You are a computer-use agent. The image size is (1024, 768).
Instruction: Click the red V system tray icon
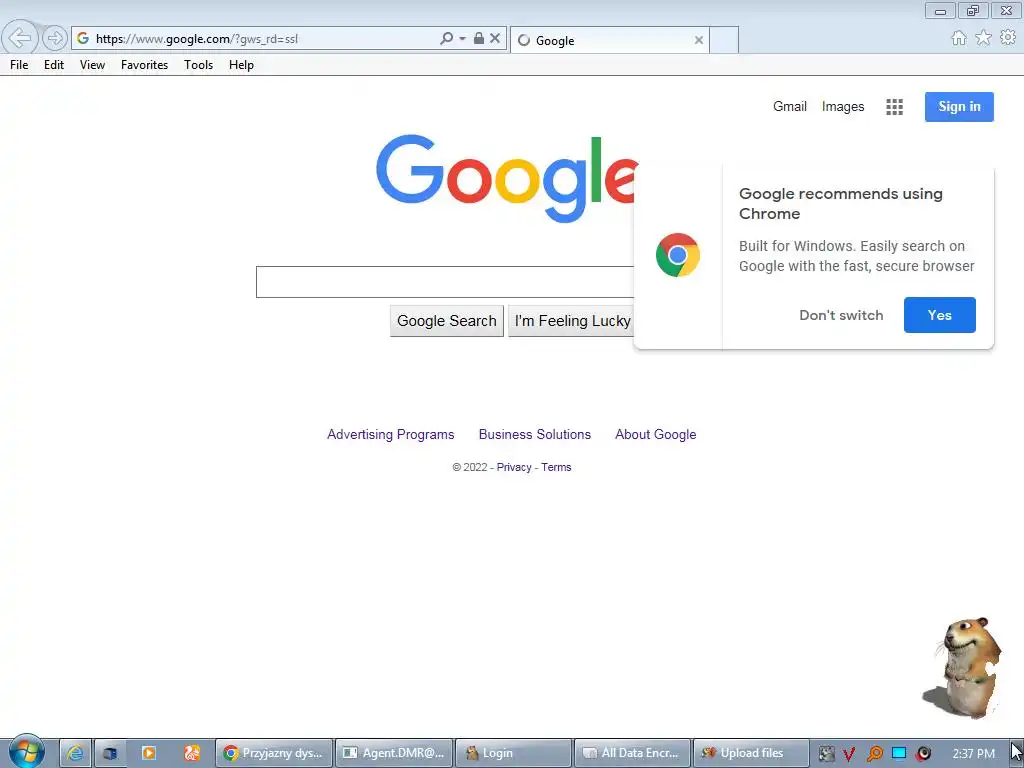pos(849,754)
